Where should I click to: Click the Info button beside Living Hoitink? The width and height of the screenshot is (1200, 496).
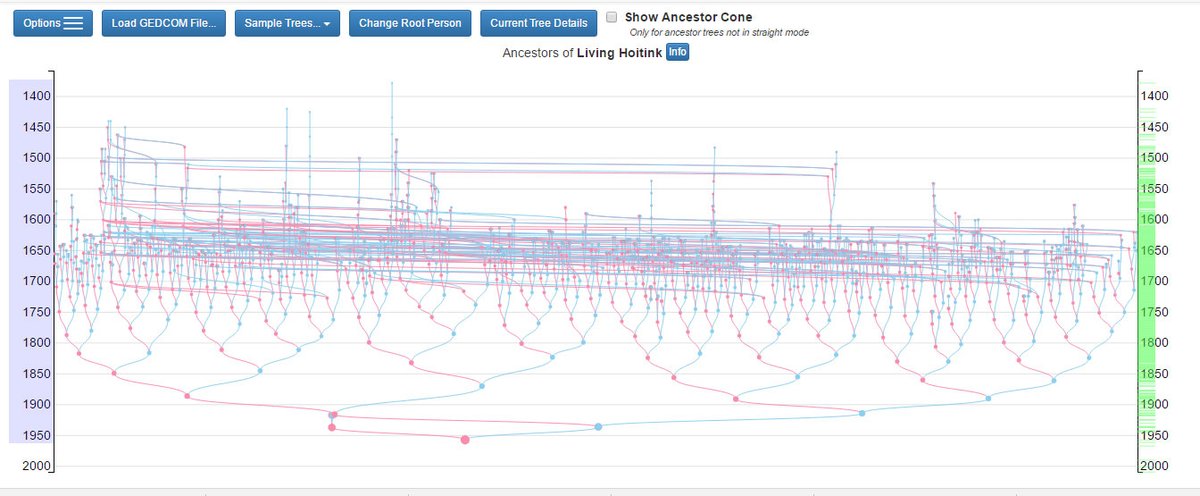coord(678,52)
